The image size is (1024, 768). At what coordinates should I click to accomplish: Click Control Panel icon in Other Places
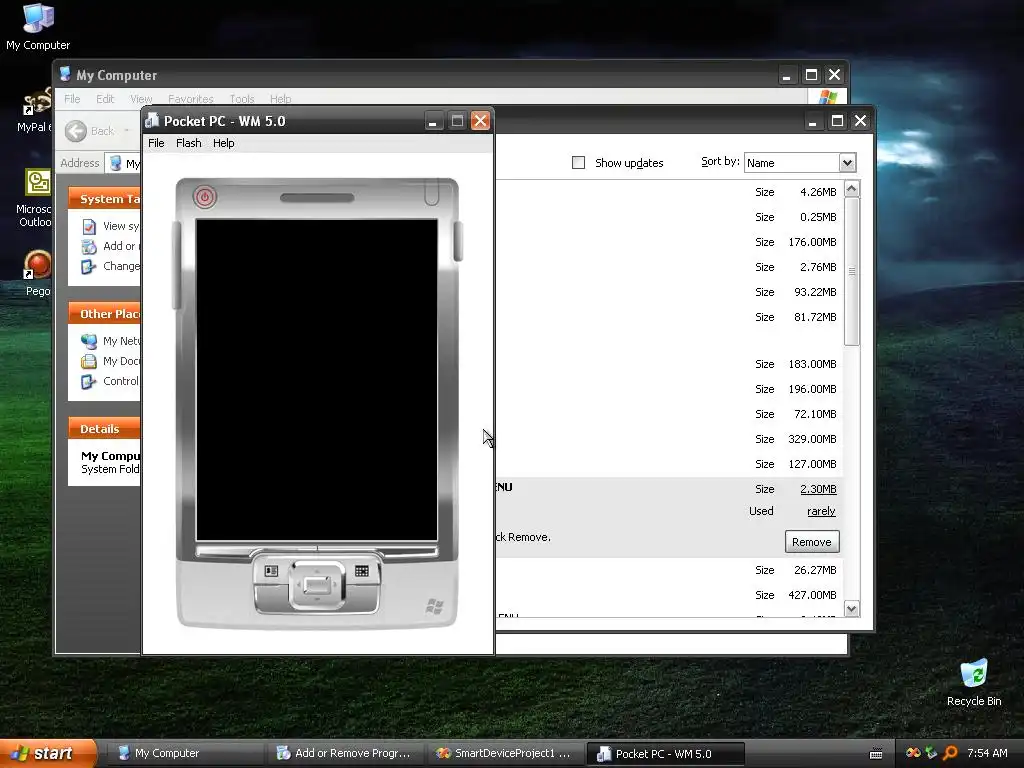pos(89,381)
